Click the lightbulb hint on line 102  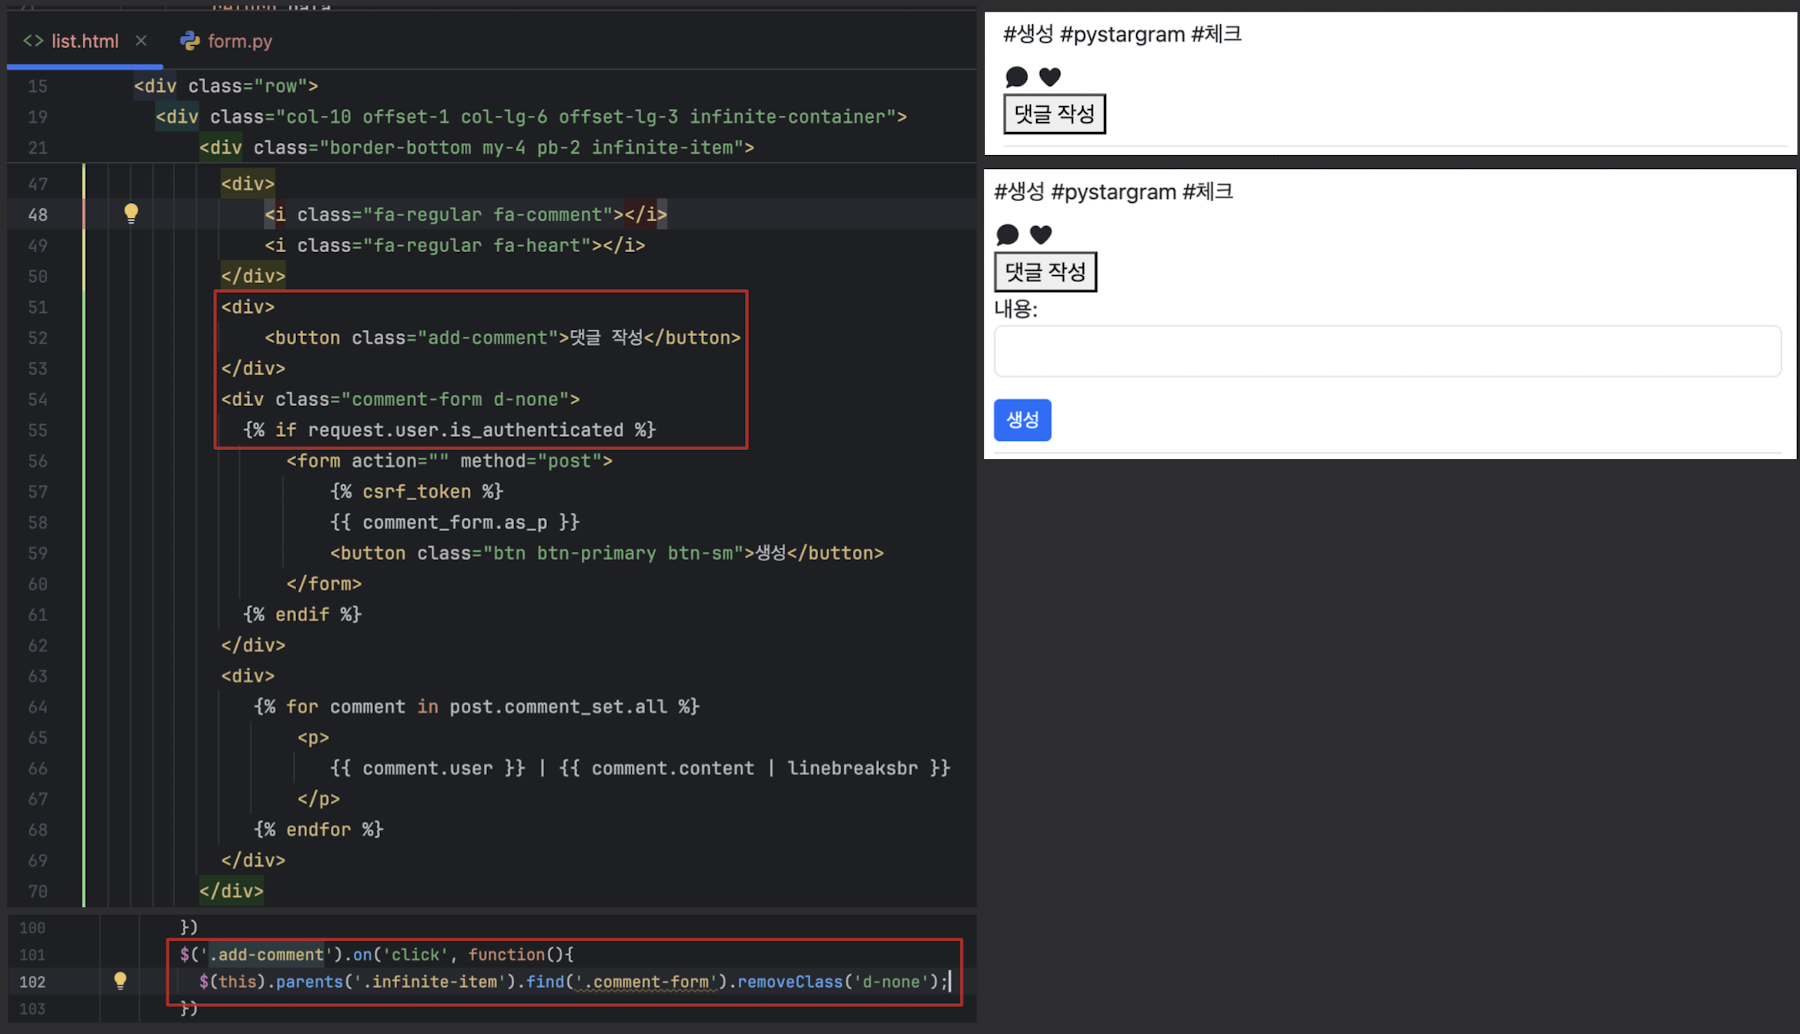tap(120, 981)
